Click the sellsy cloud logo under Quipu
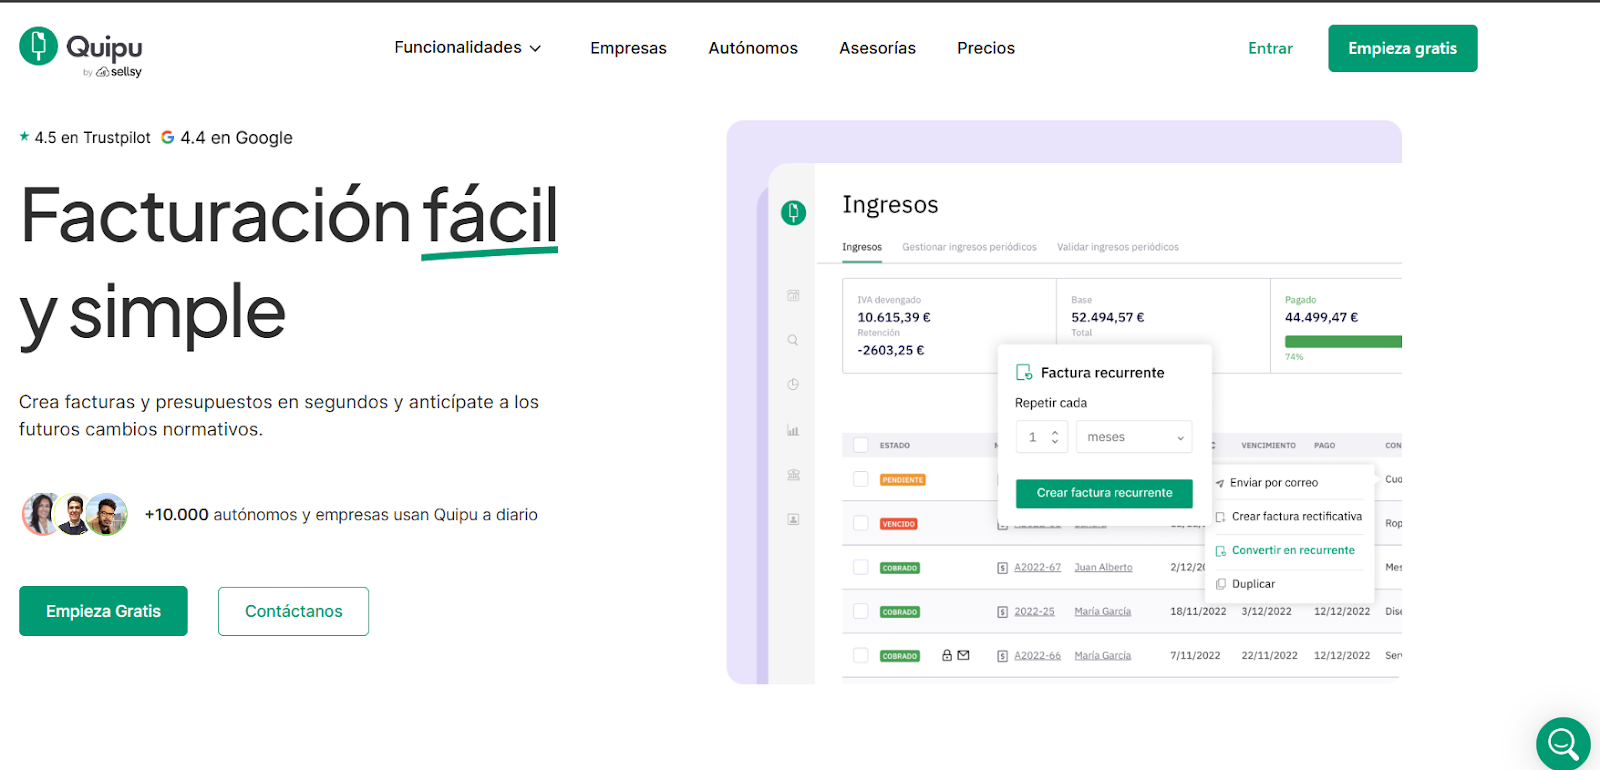The height and width of the screenshot is (770, 1600). tap(119, 72)
